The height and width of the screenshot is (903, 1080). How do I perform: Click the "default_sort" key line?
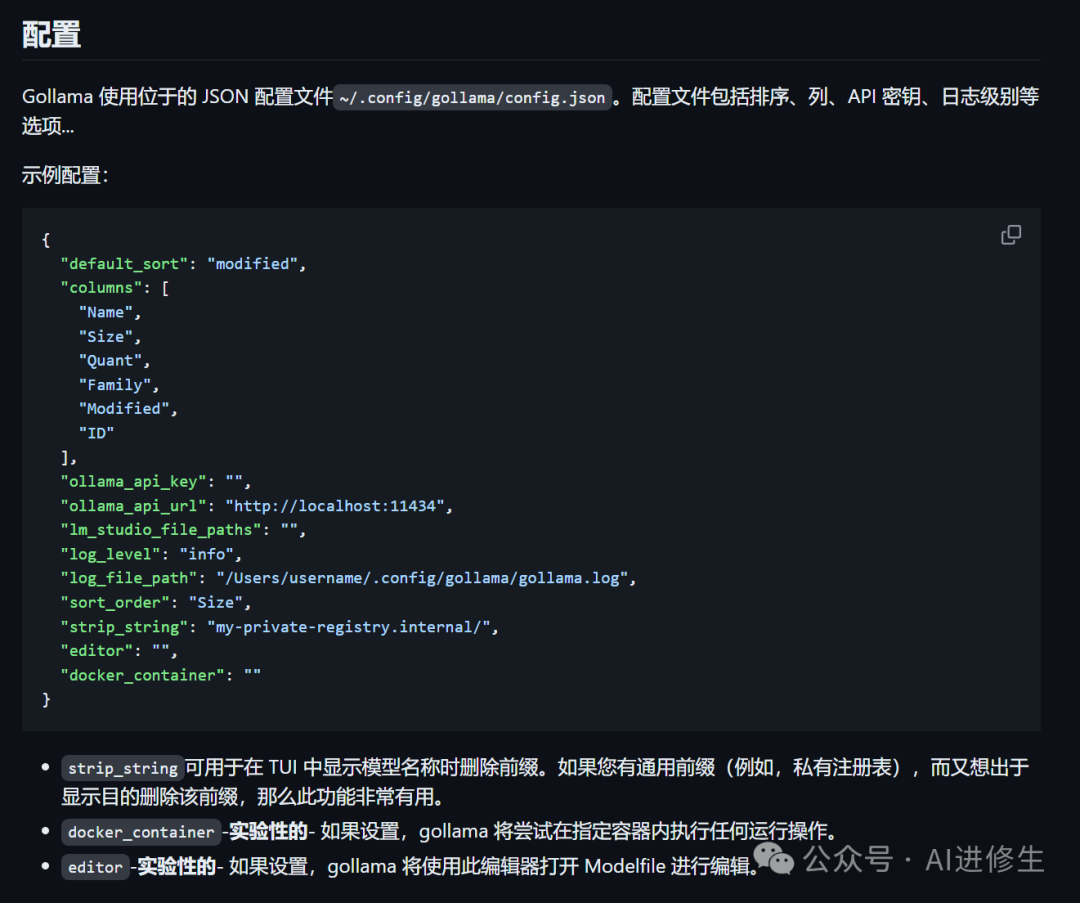coord(183,264)
